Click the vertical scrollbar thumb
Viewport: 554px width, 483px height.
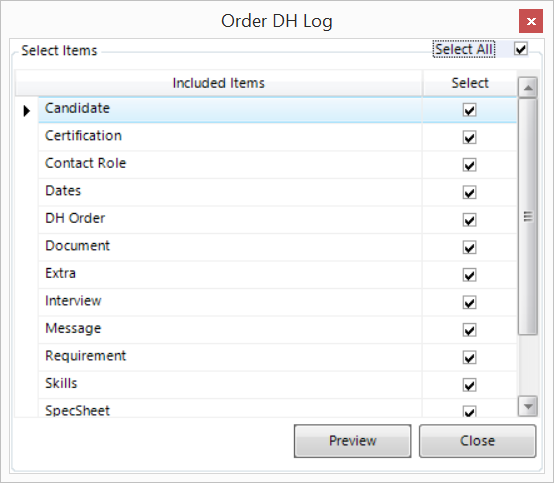pyautogui.click(x=528, y=216)
